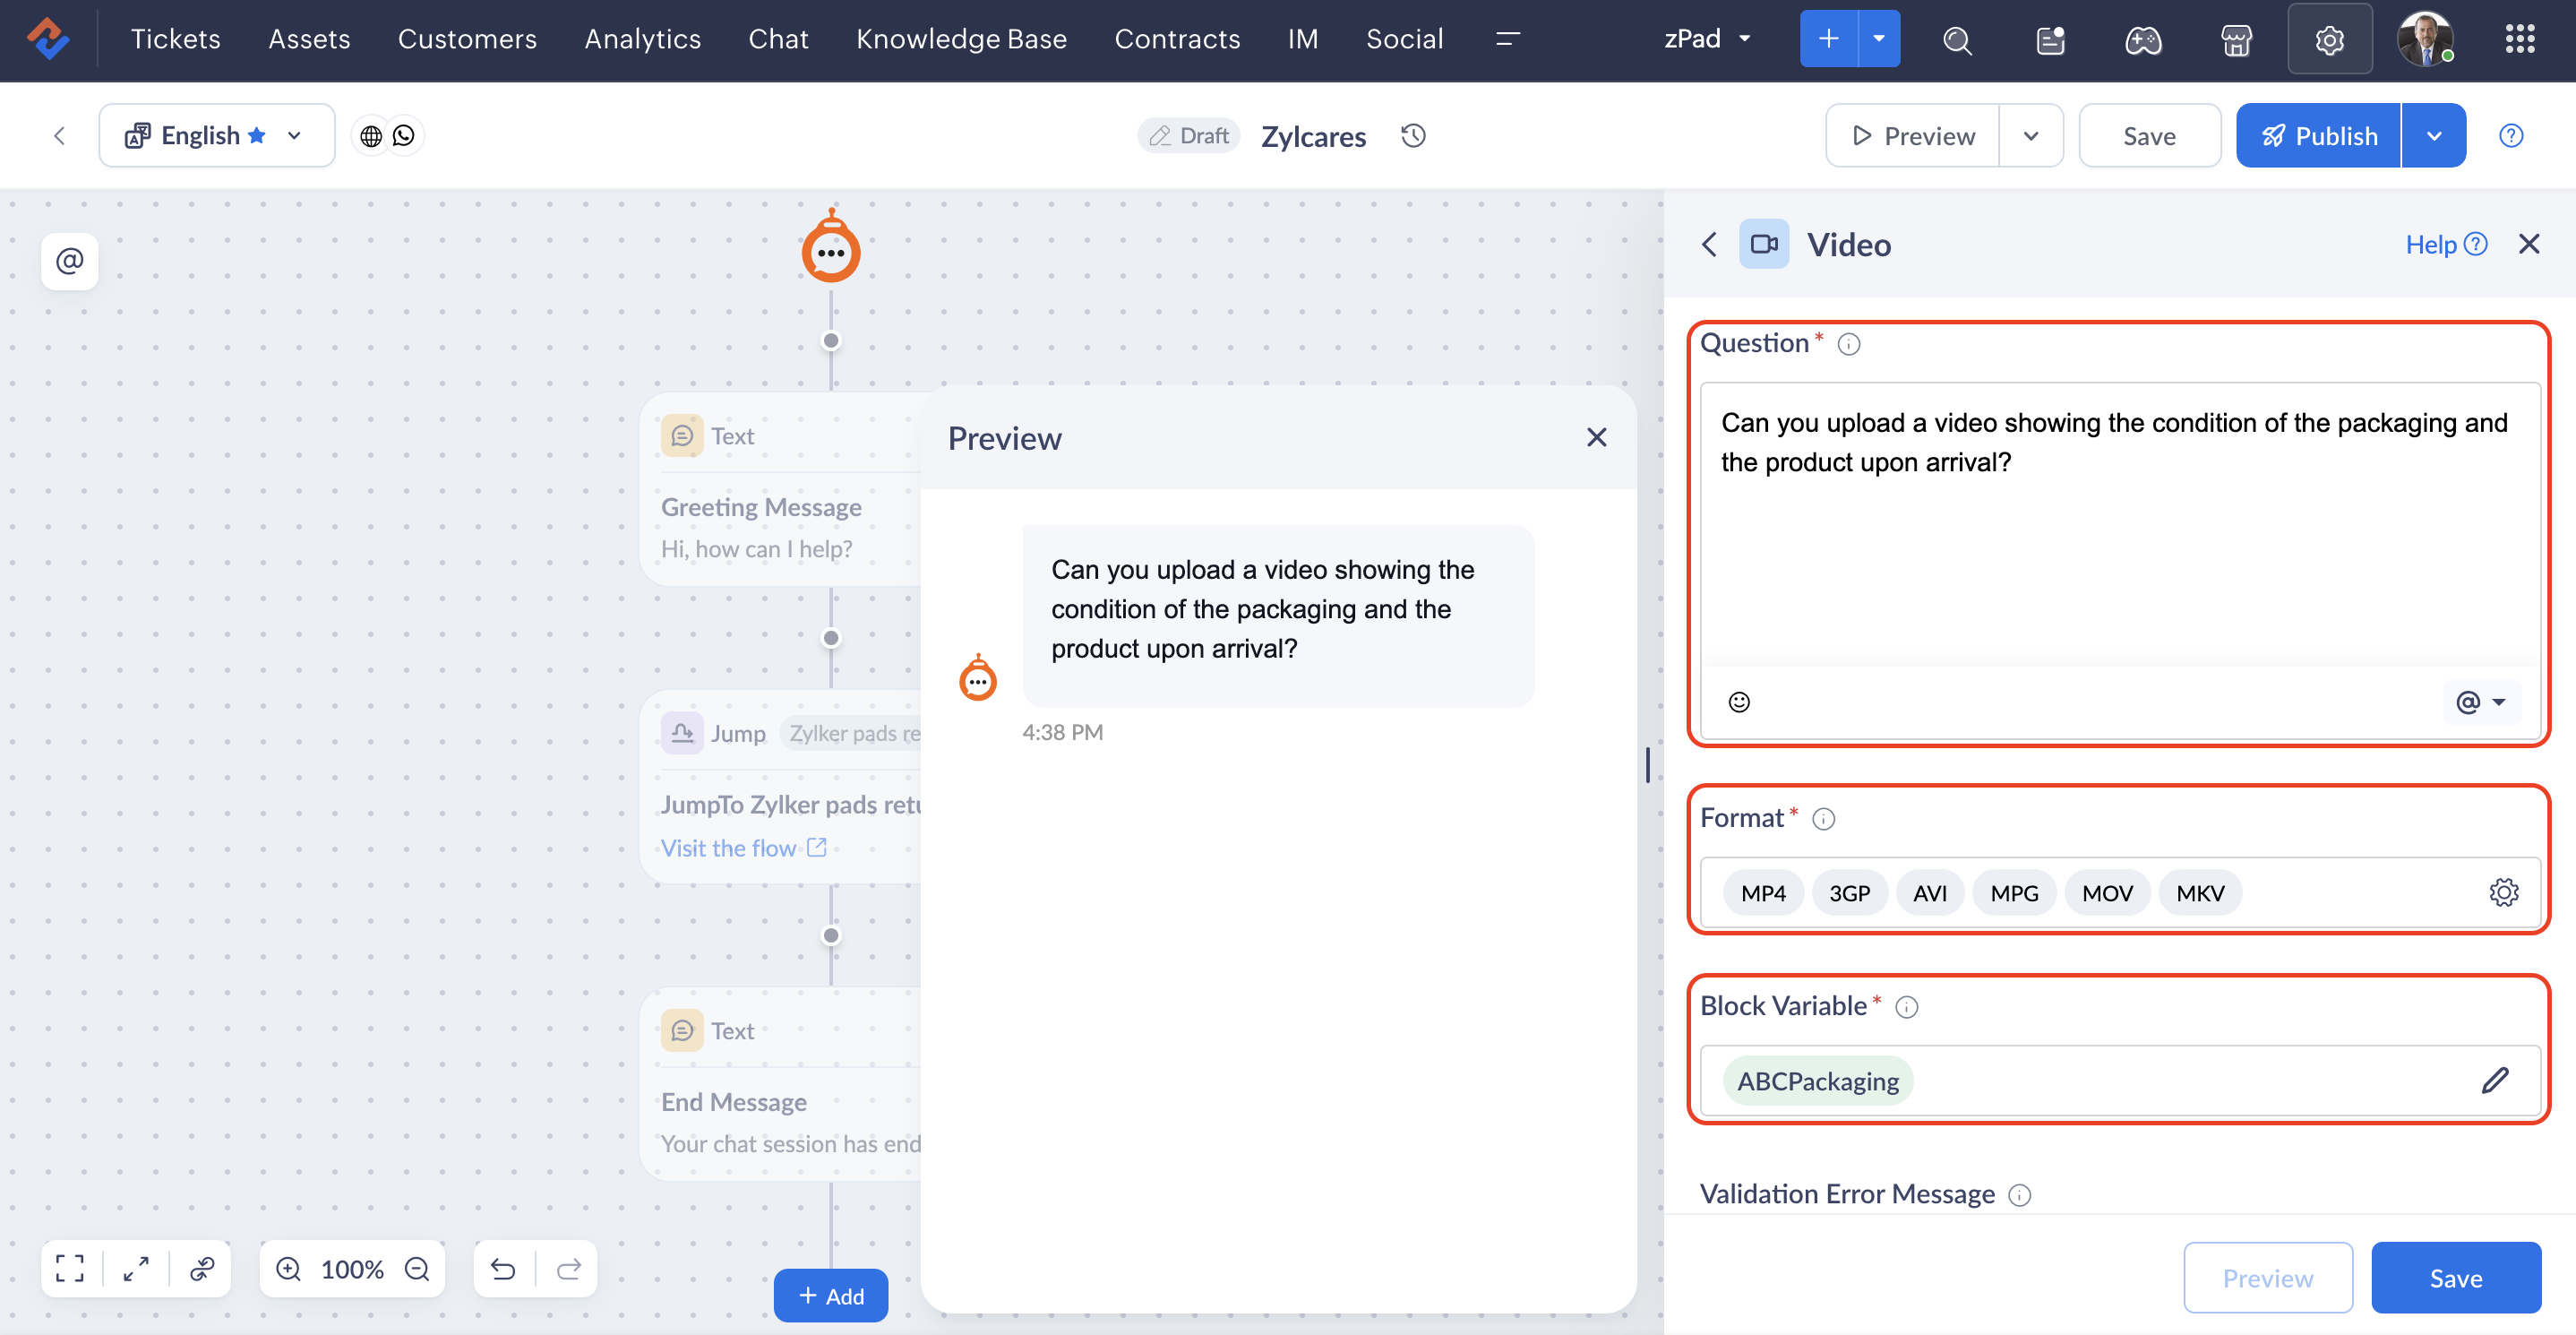This screenshot has width=2576, height=1335.
Task: Open the top bar search icon
Action: pyautogui.click(x=1957, y=40)
